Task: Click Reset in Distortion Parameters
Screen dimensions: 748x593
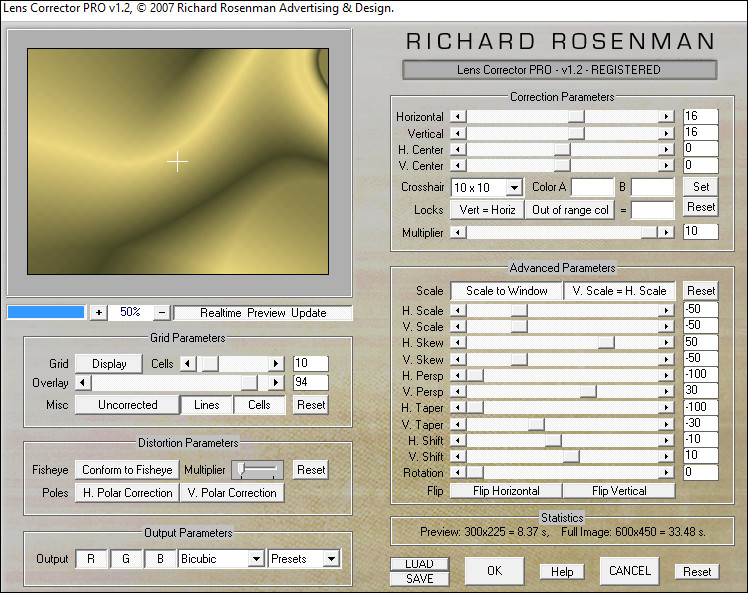Action: pos(311,470)
